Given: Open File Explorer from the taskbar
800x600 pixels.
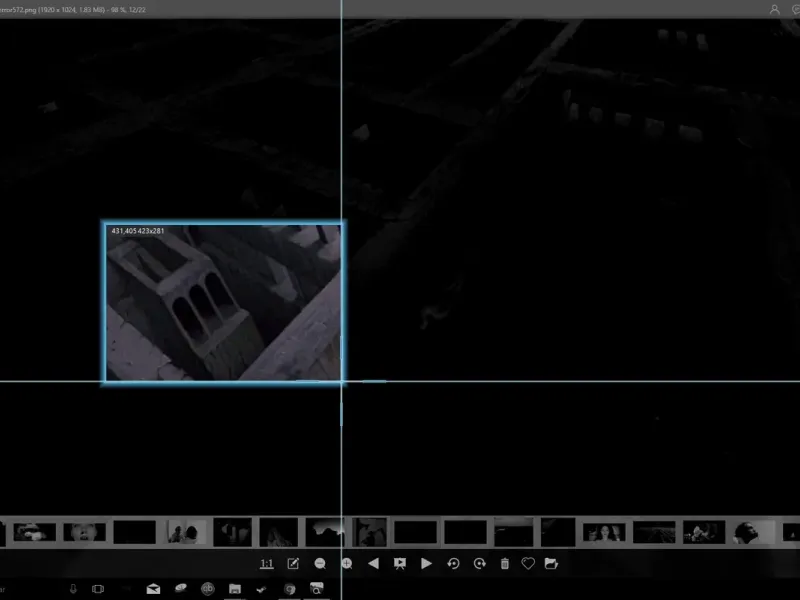Looking at the screenshot, I should [x=235, y=589].
